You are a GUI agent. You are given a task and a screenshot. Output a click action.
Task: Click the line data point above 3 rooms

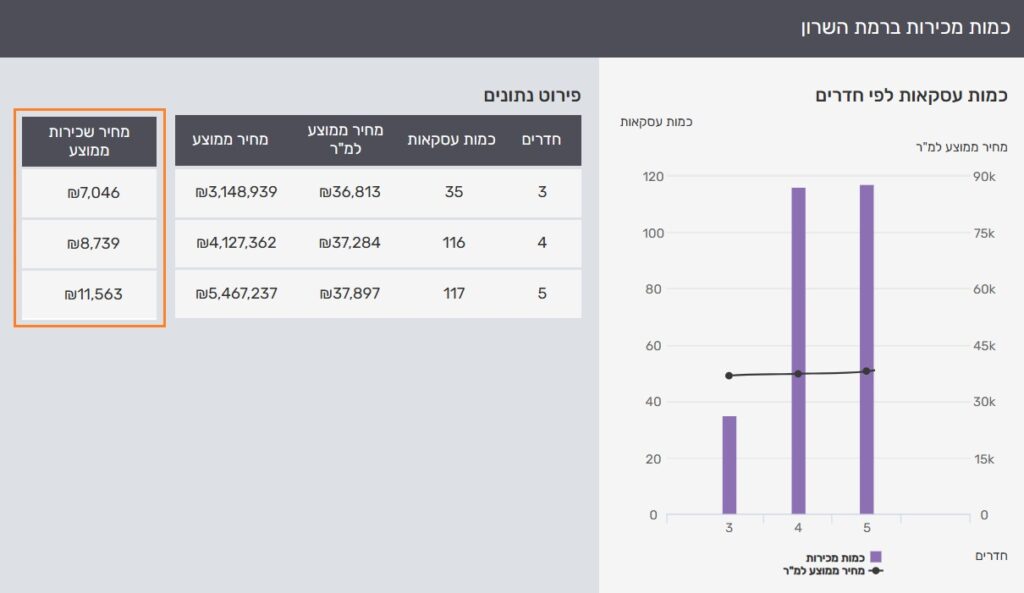coord(729,376)
